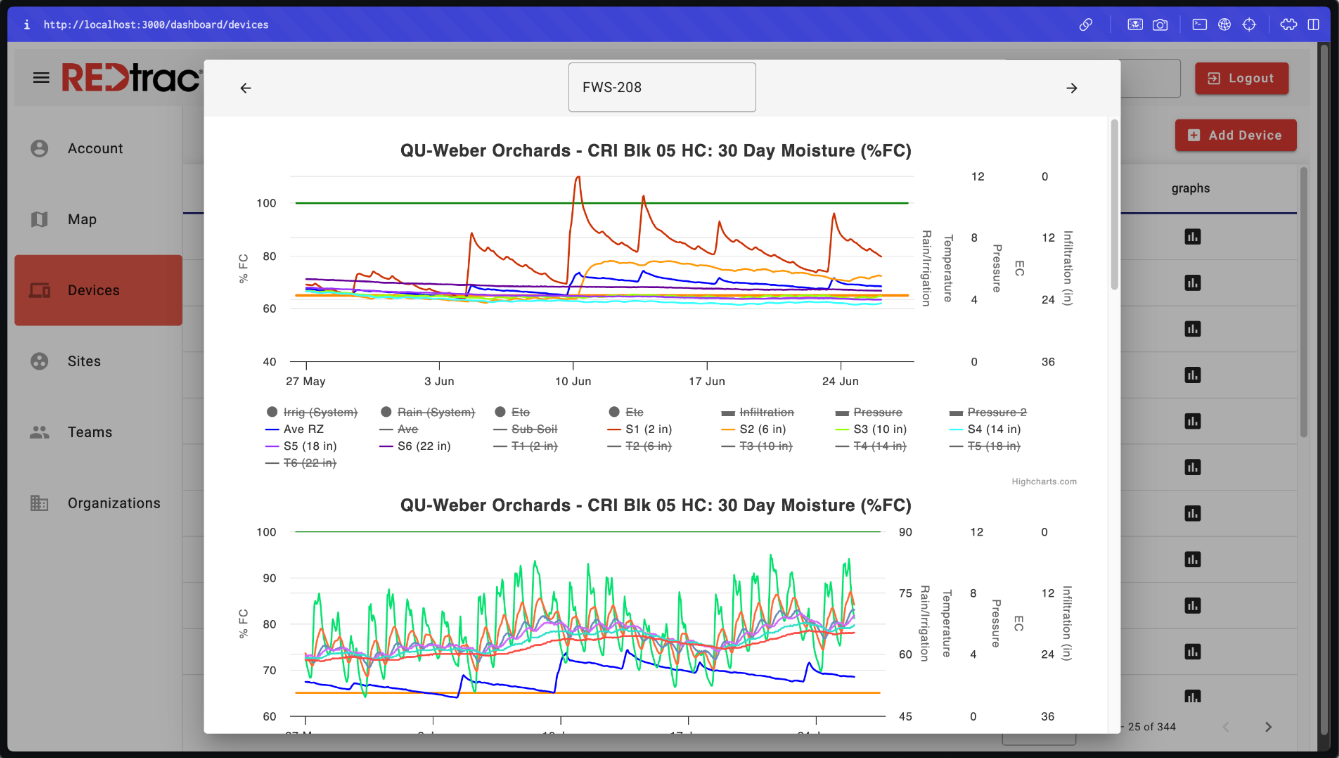
Task: Show the T5 (18 in) series
Action: (985, 446)
